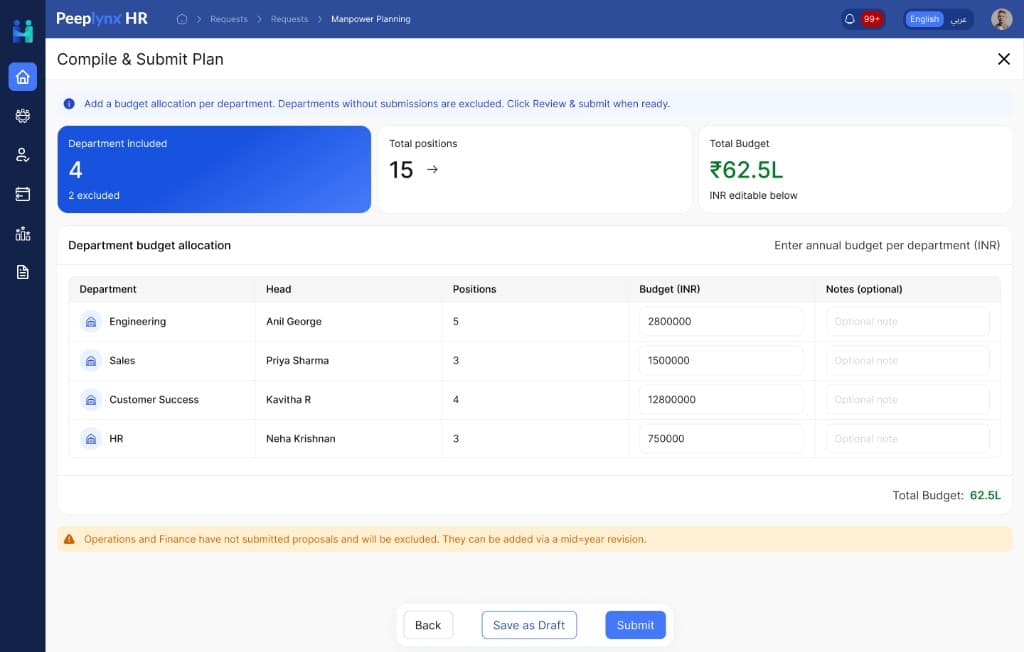Click the Department budget allocation heading
The height and width of the screenshot is (652, 1024).
click(150, 245)
